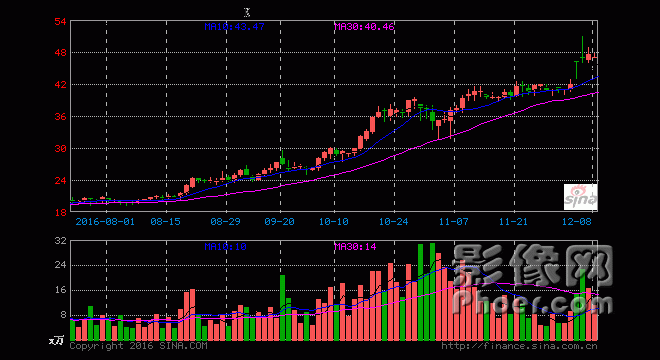Click the 09-20 date label
Screen dimensions: 660x360
pyautogui.click(x=279, y=221)
